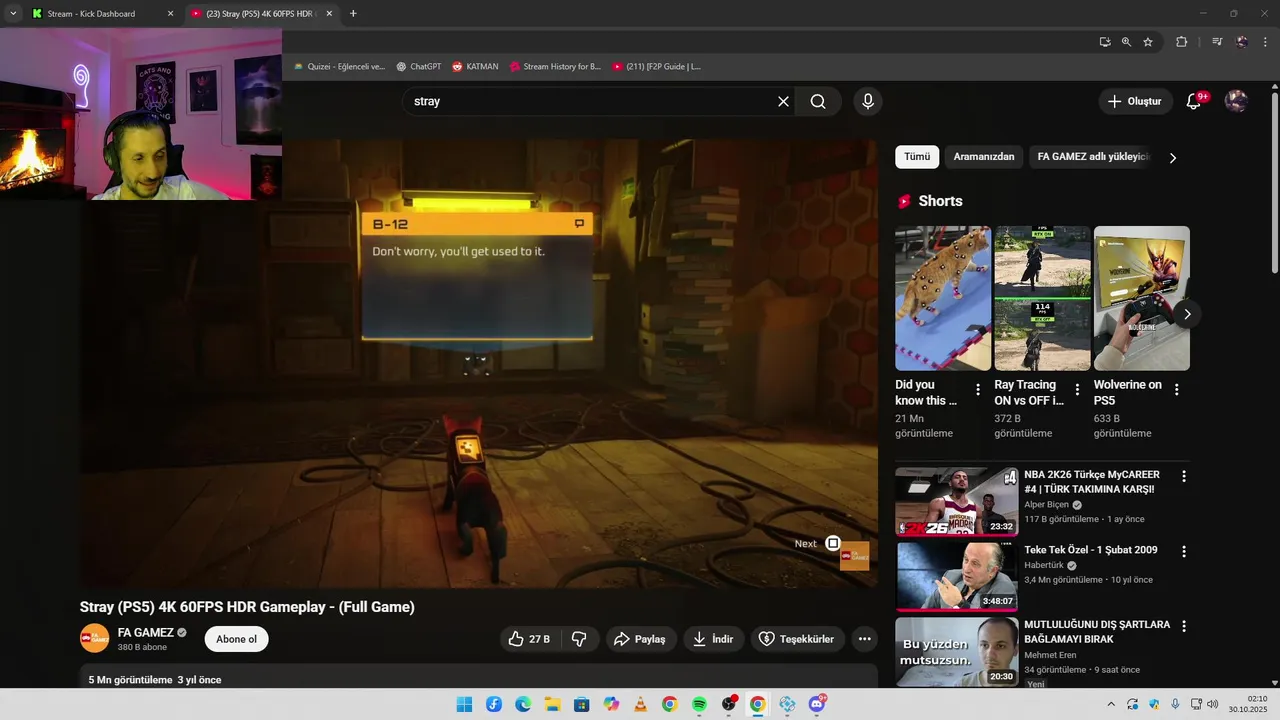
Task: Open Mutluluğunu Dış Şartlara video
Action: 956,651
